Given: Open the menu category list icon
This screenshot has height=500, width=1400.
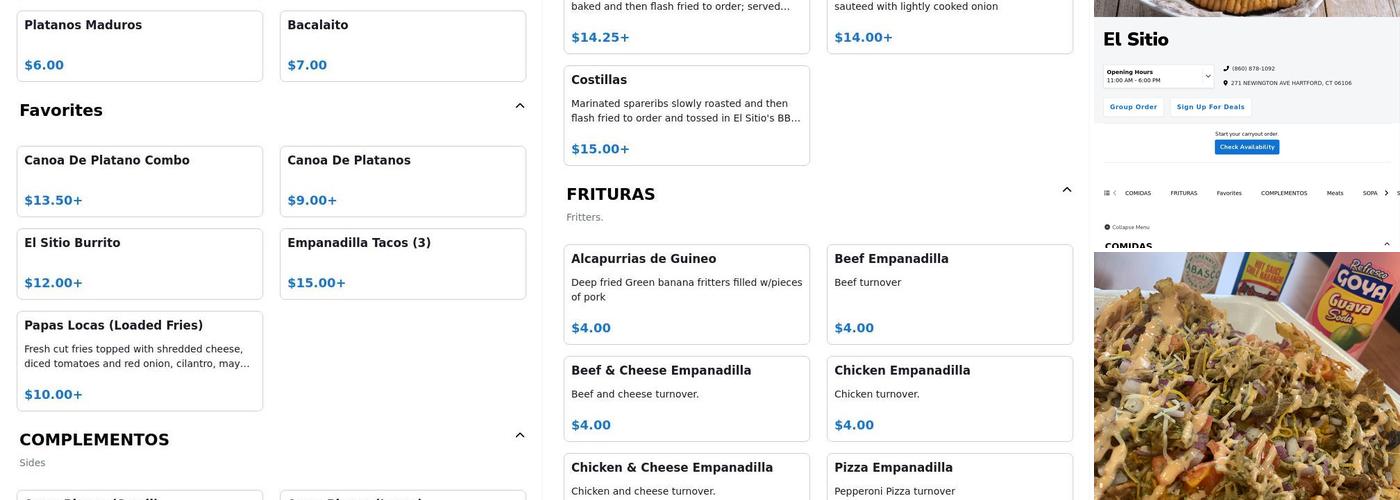Looking at the screenshot, I should tap(1107, 193).
